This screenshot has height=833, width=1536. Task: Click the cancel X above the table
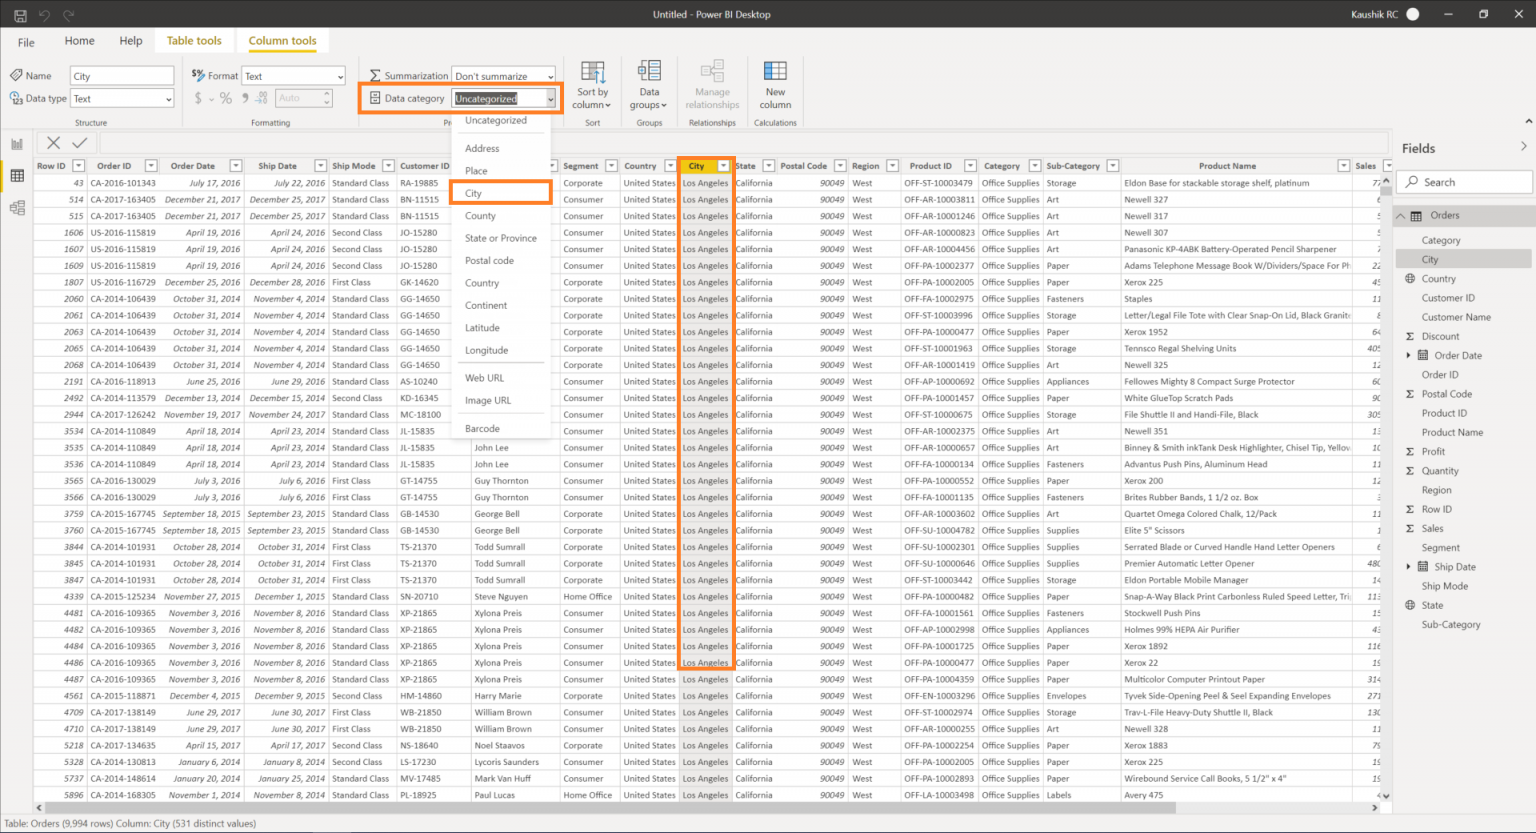pos(53,143)
